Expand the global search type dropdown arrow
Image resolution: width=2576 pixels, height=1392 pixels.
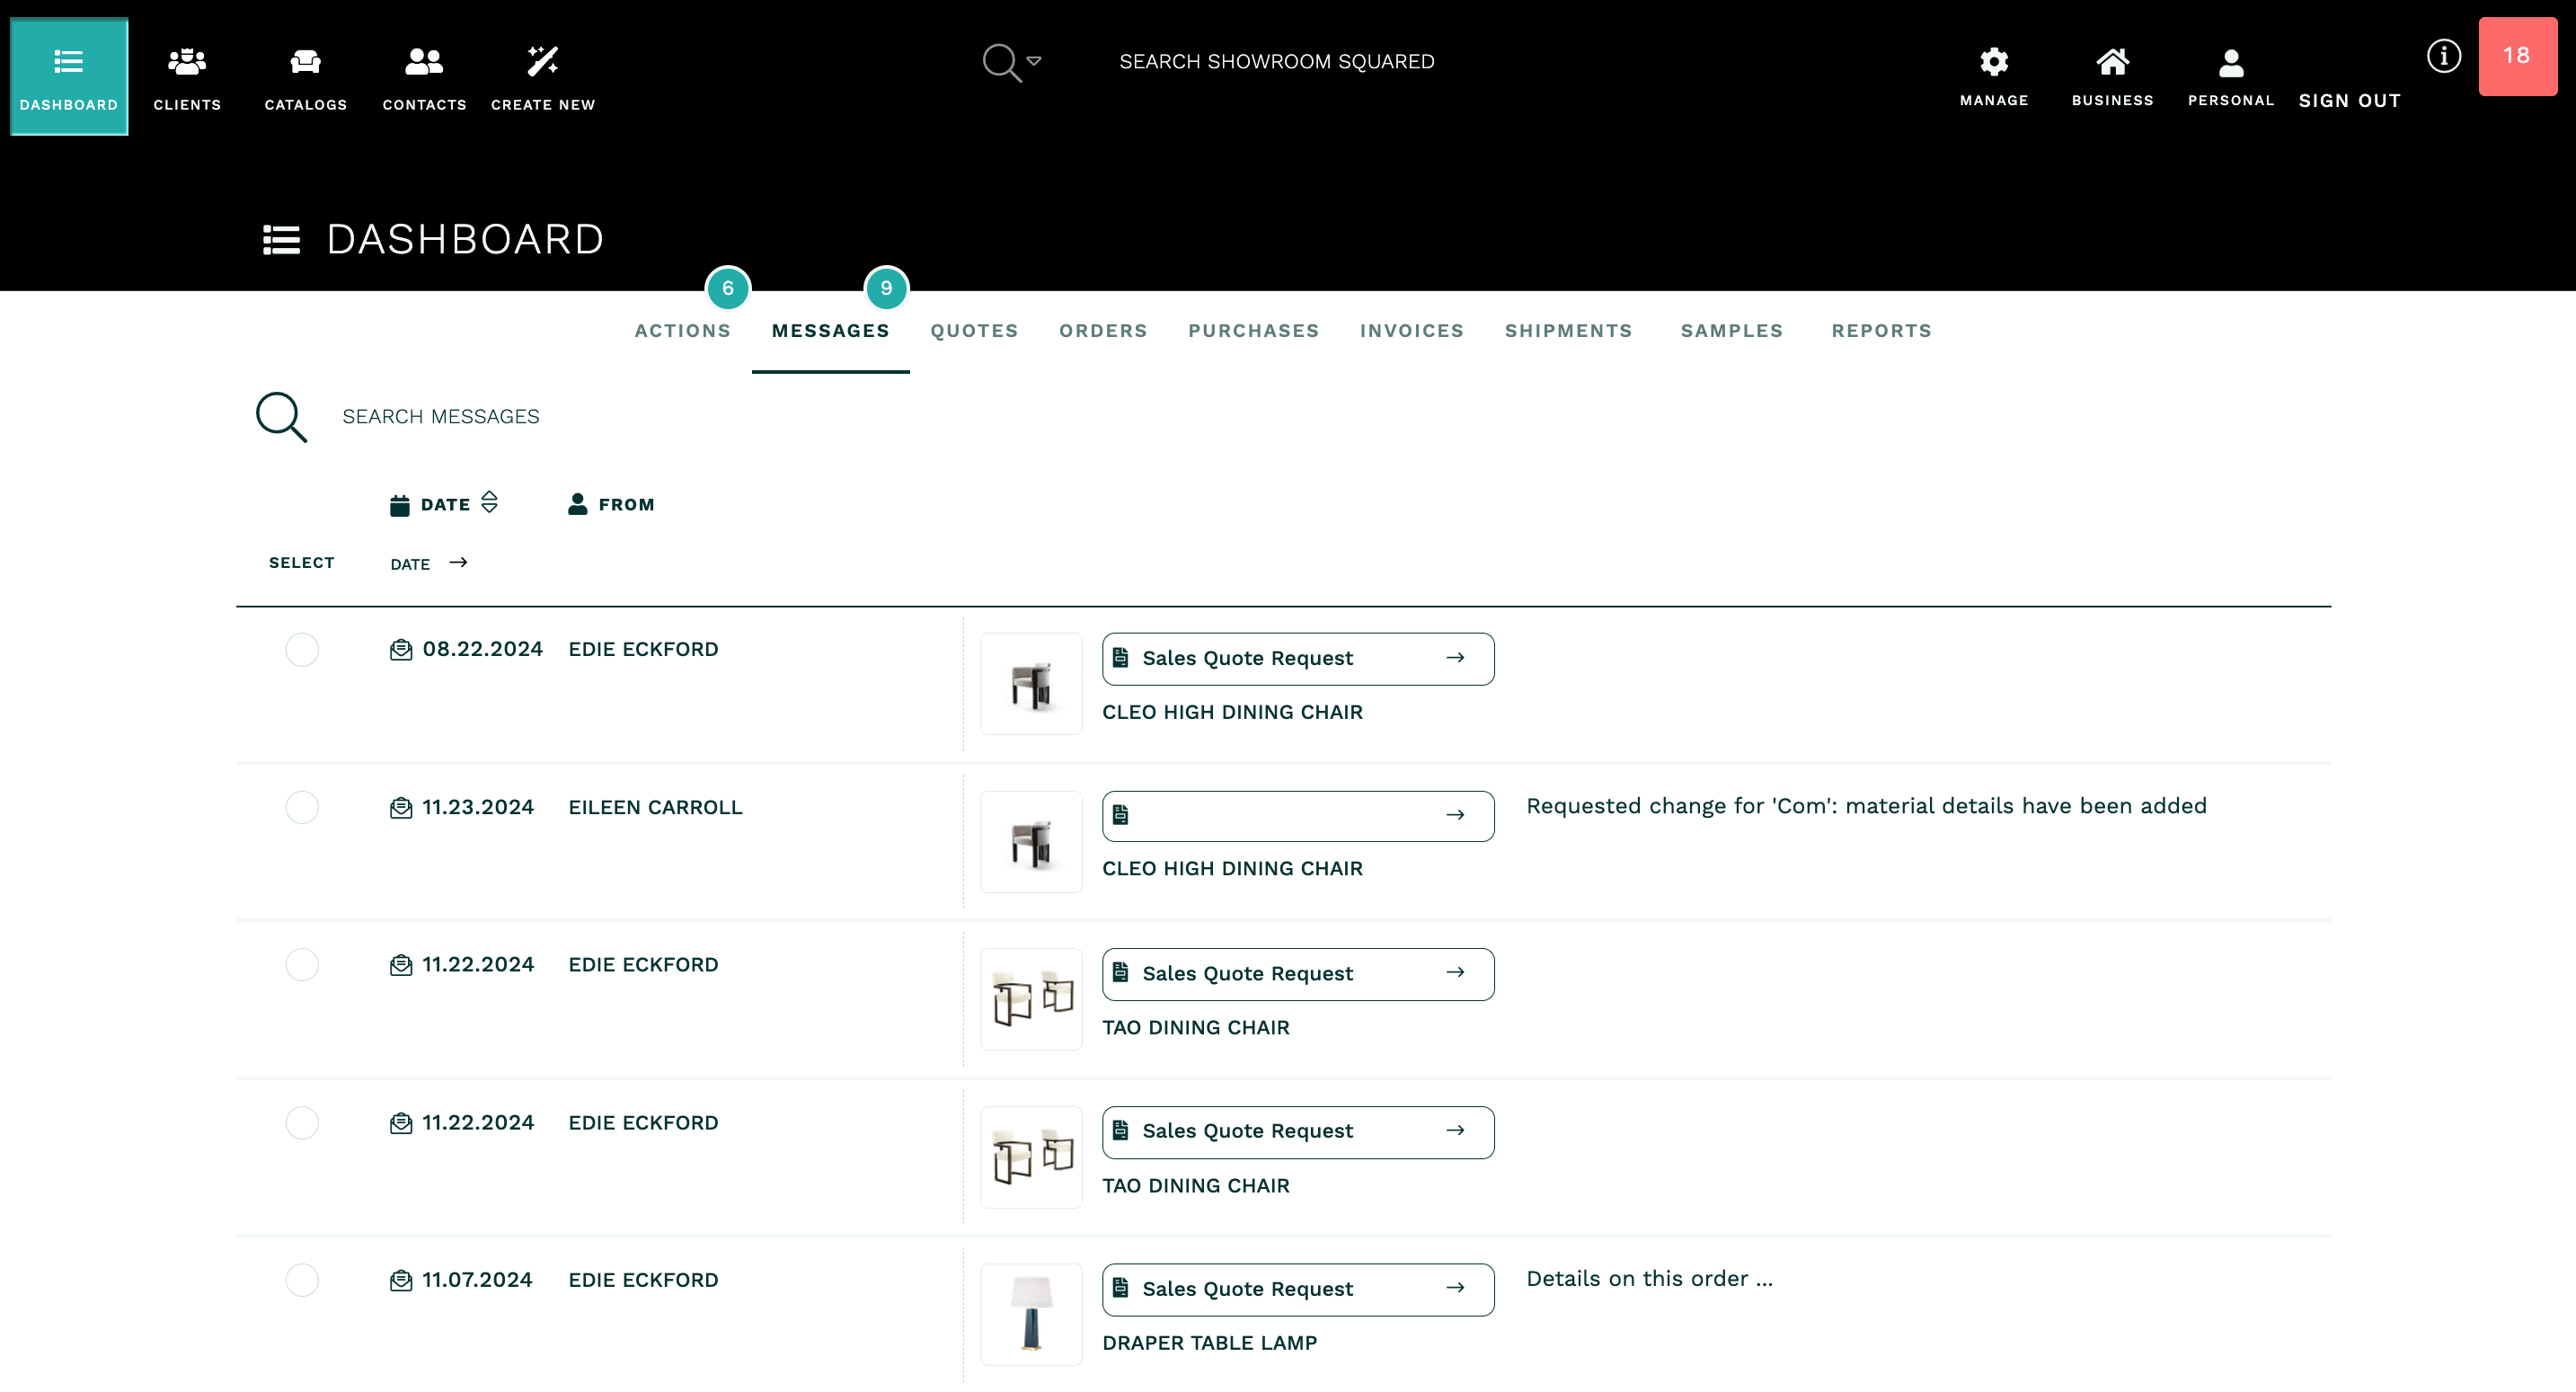click(1034, 61)
